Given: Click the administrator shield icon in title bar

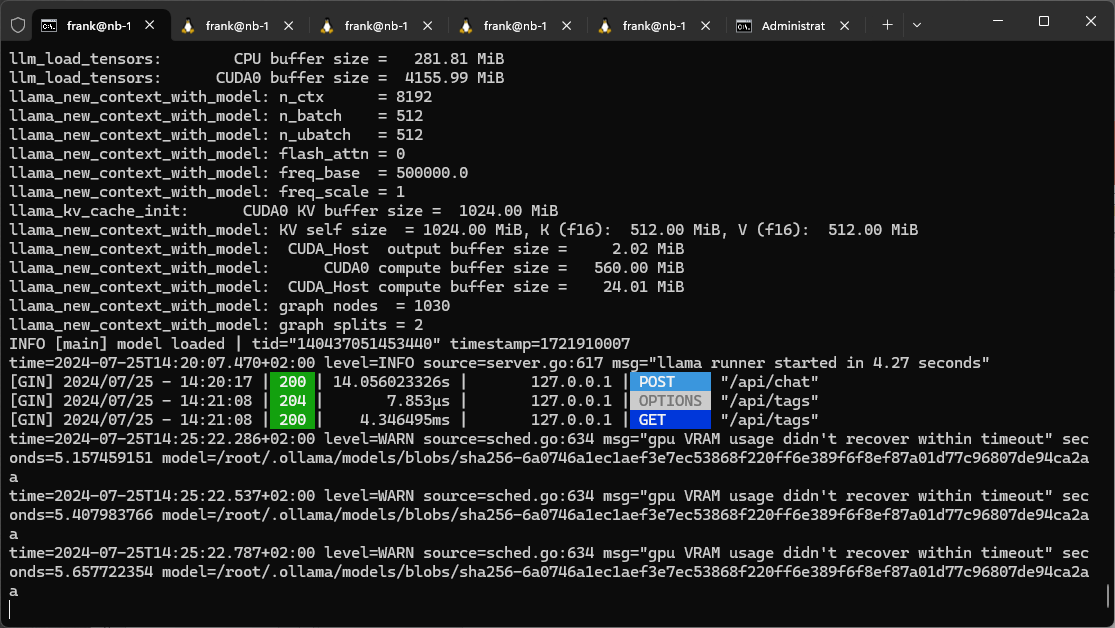Looking at the screenshot, I should [x=17, y=24].
